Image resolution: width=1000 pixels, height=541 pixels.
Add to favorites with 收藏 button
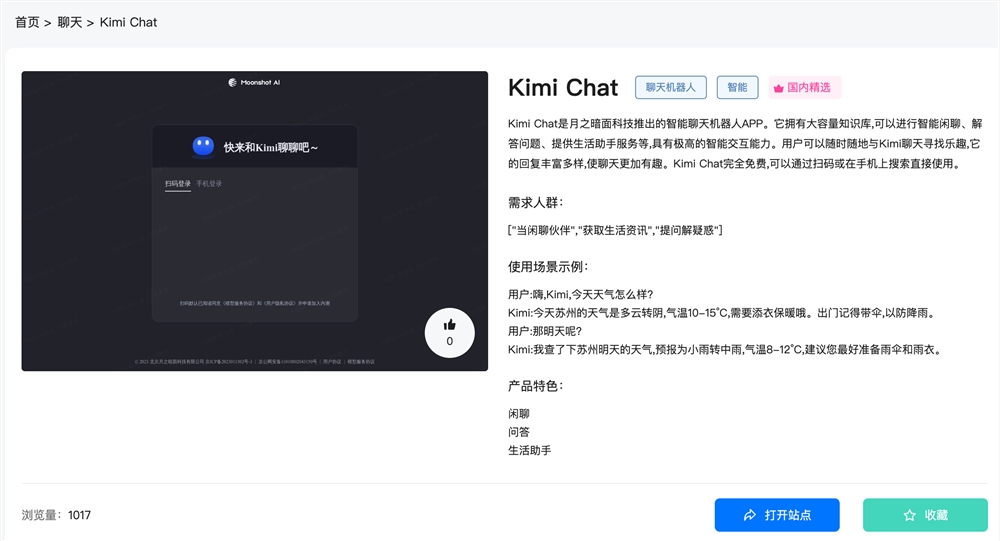[925, 515]
